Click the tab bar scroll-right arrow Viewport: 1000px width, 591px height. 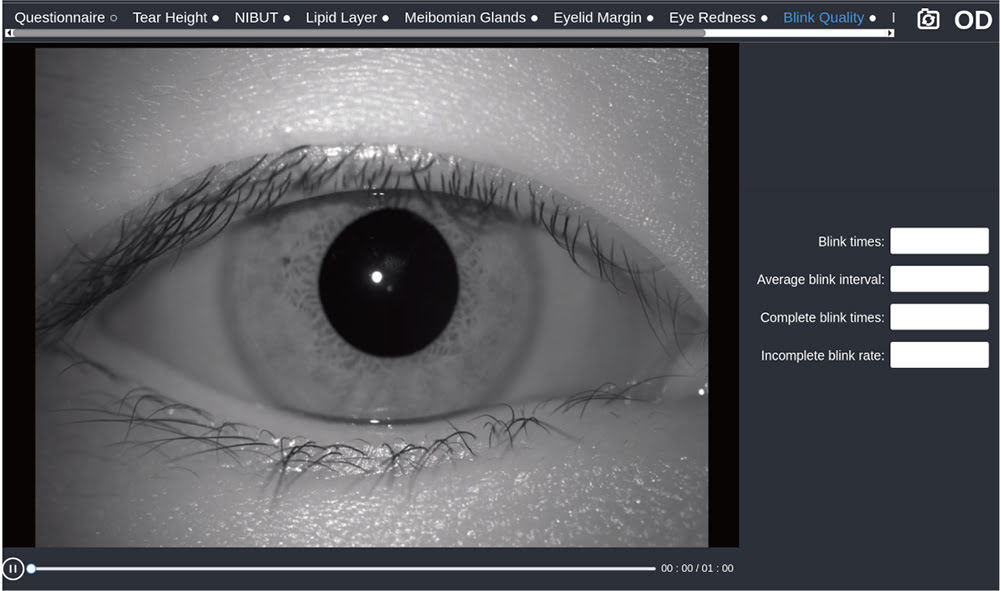click(x=890, y=33)
